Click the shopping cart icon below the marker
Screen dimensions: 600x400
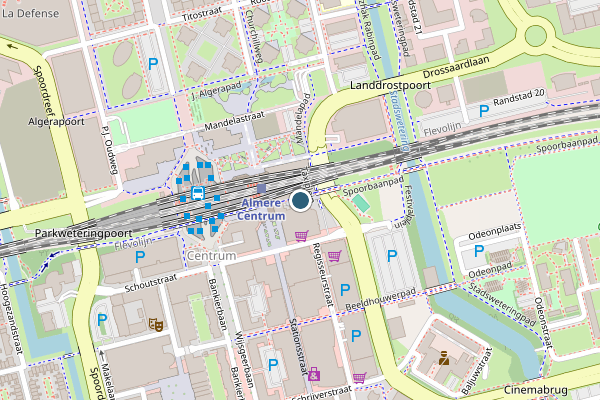pyautogui.click(x=302, y=236)
